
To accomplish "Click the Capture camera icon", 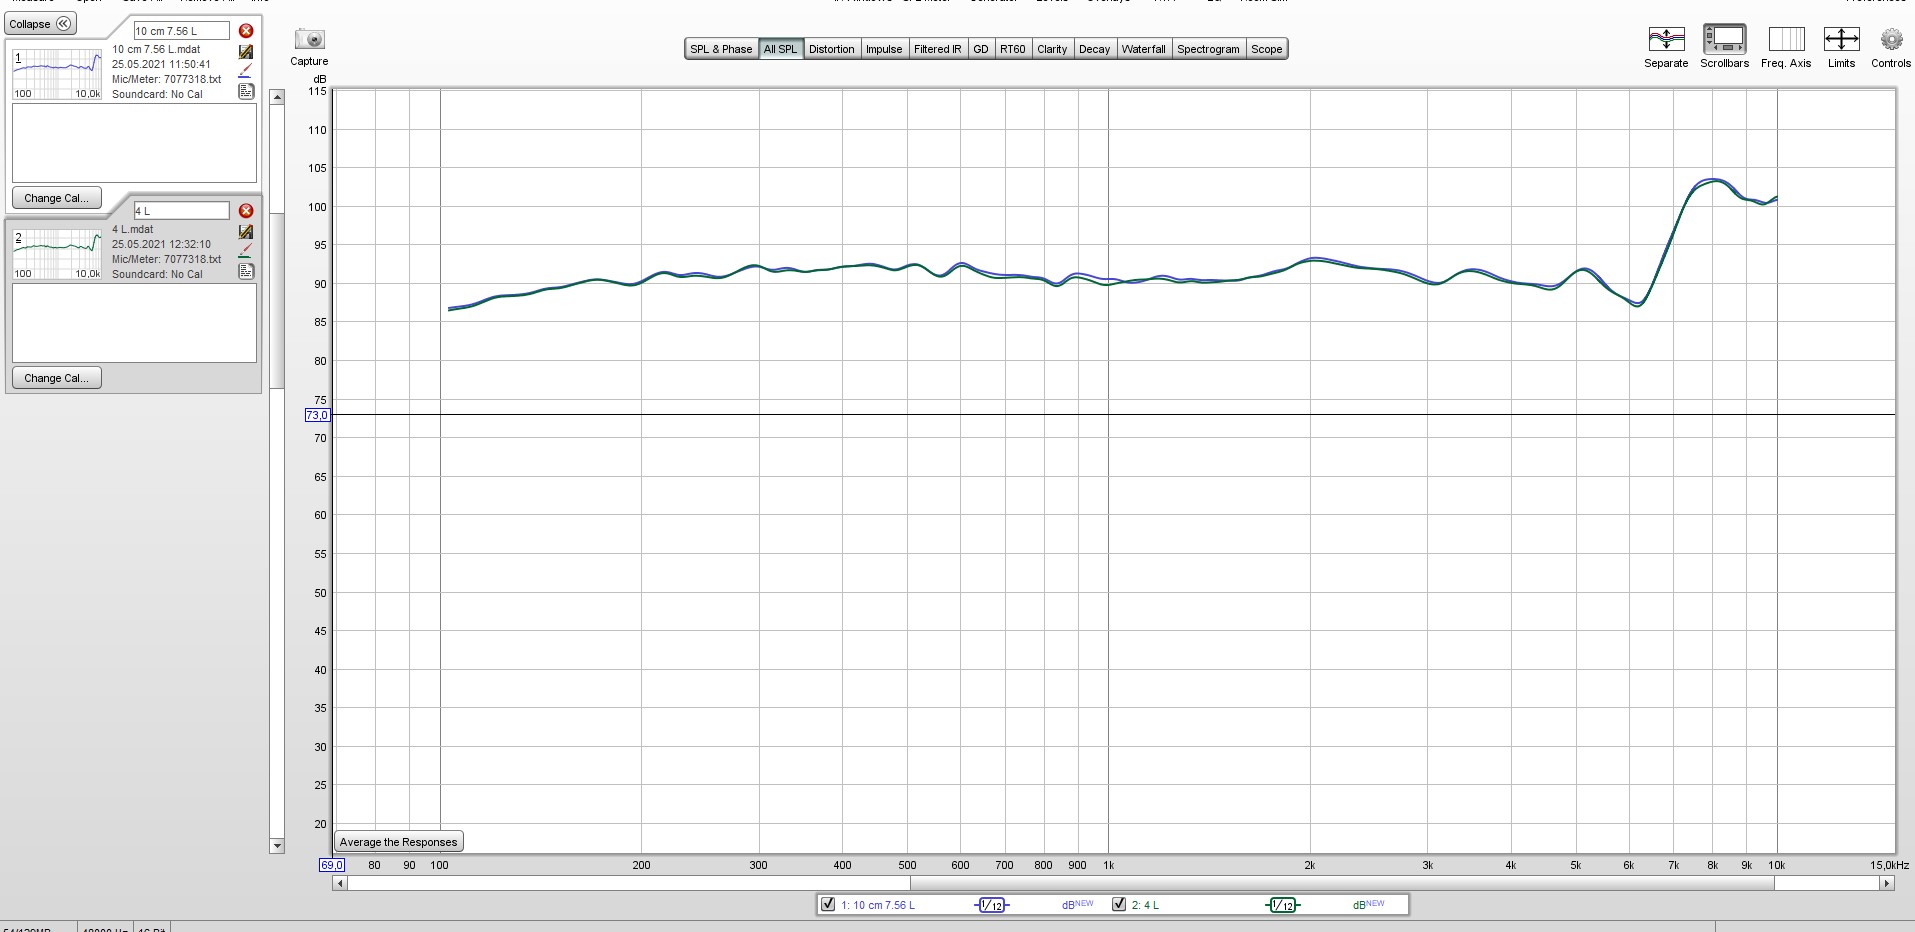I will tap(310, 39).
